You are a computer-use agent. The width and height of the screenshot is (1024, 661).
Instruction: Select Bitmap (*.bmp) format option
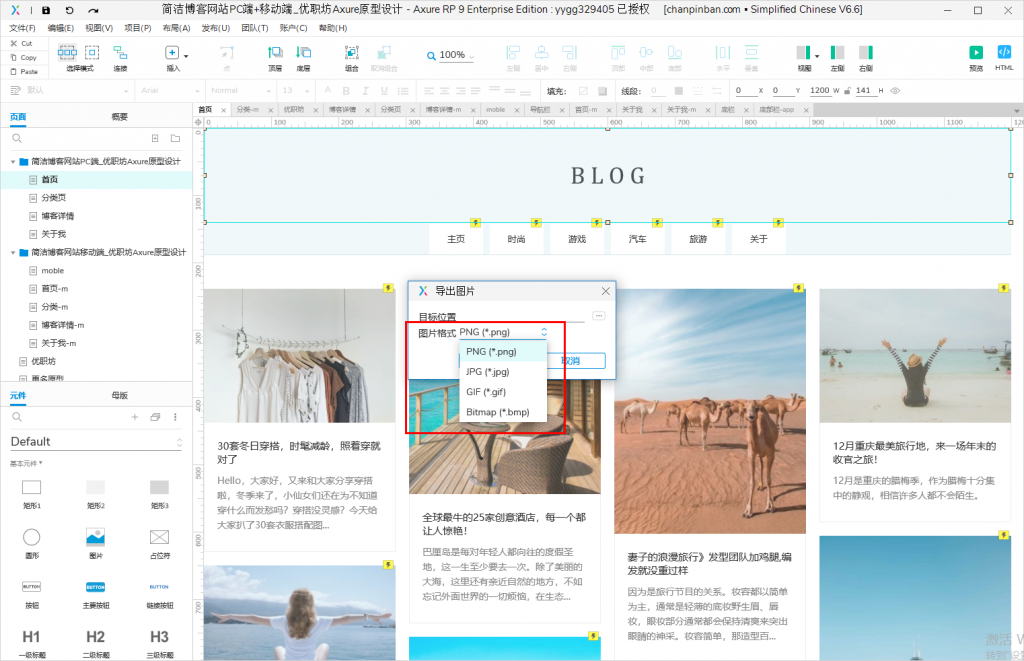(499, 412)
